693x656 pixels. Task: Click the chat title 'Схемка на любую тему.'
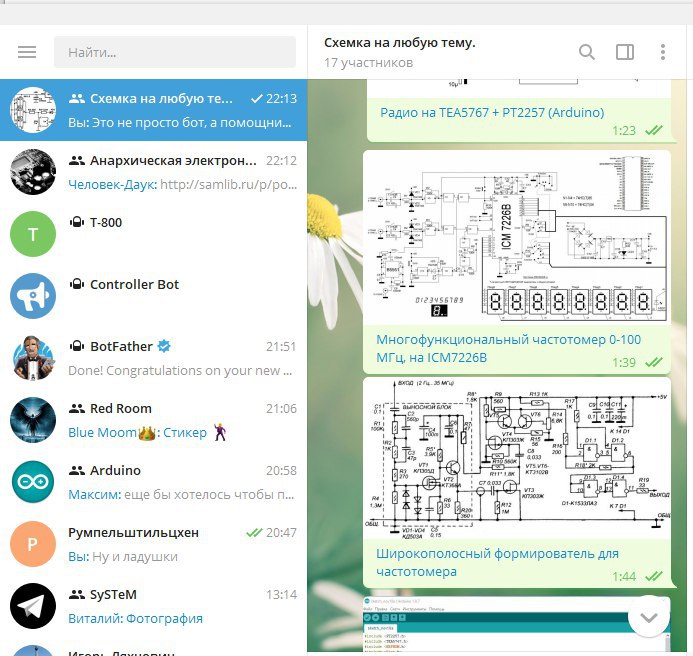point(400,42)
